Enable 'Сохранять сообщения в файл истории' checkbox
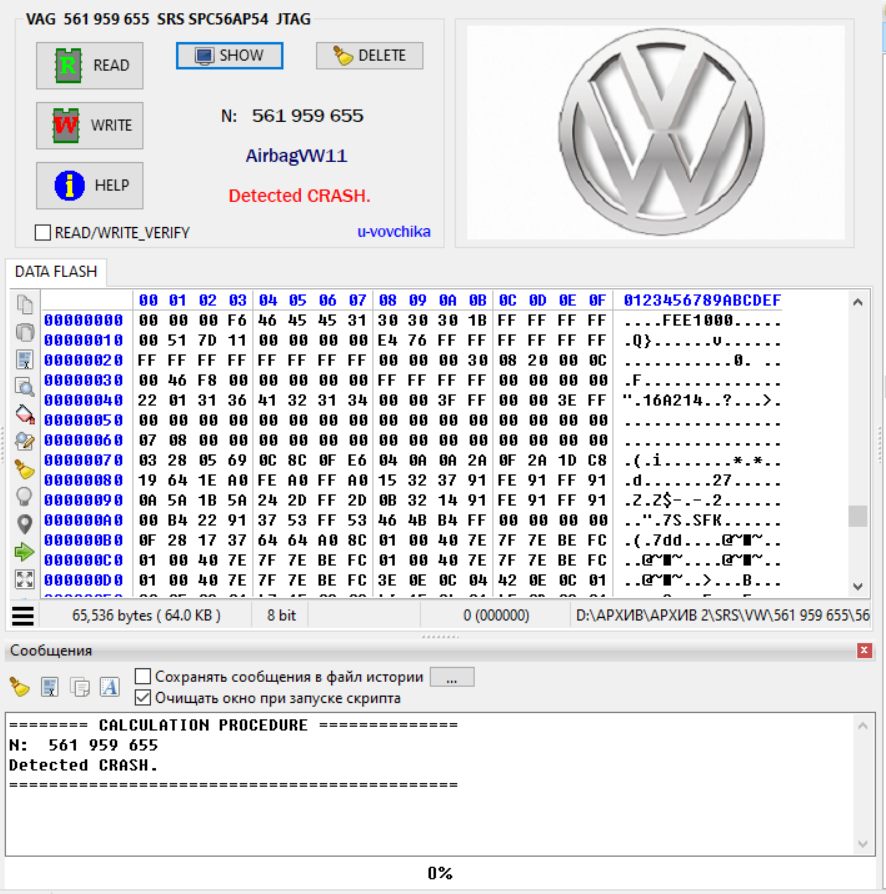 tap(143, 677)
